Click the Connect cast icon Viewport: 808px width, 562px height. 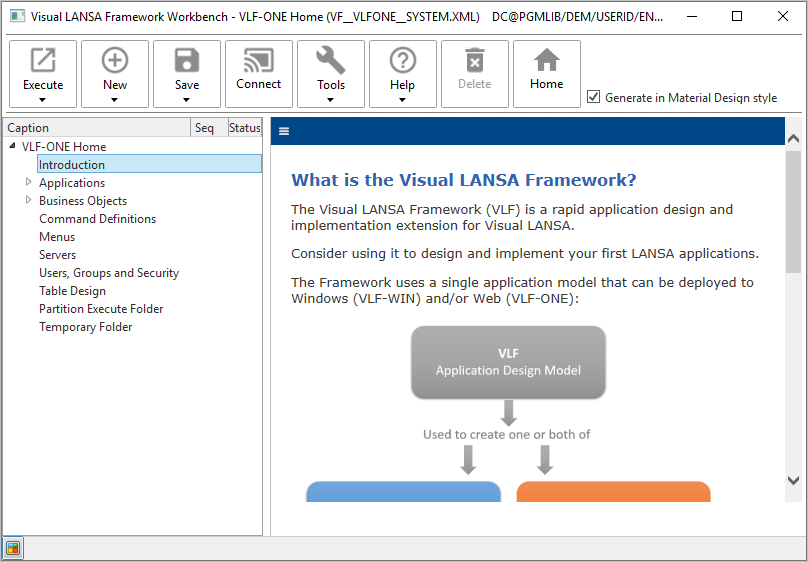tap(259, 60)
